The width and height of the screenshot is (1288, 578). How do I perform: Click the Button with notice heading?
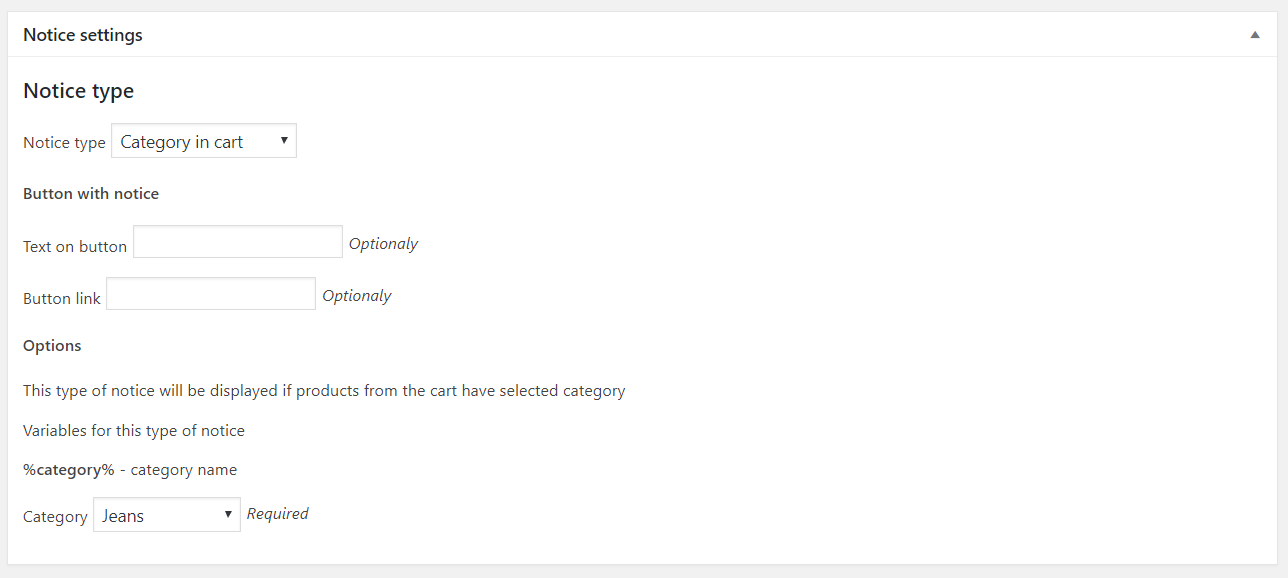pos(91,193)
